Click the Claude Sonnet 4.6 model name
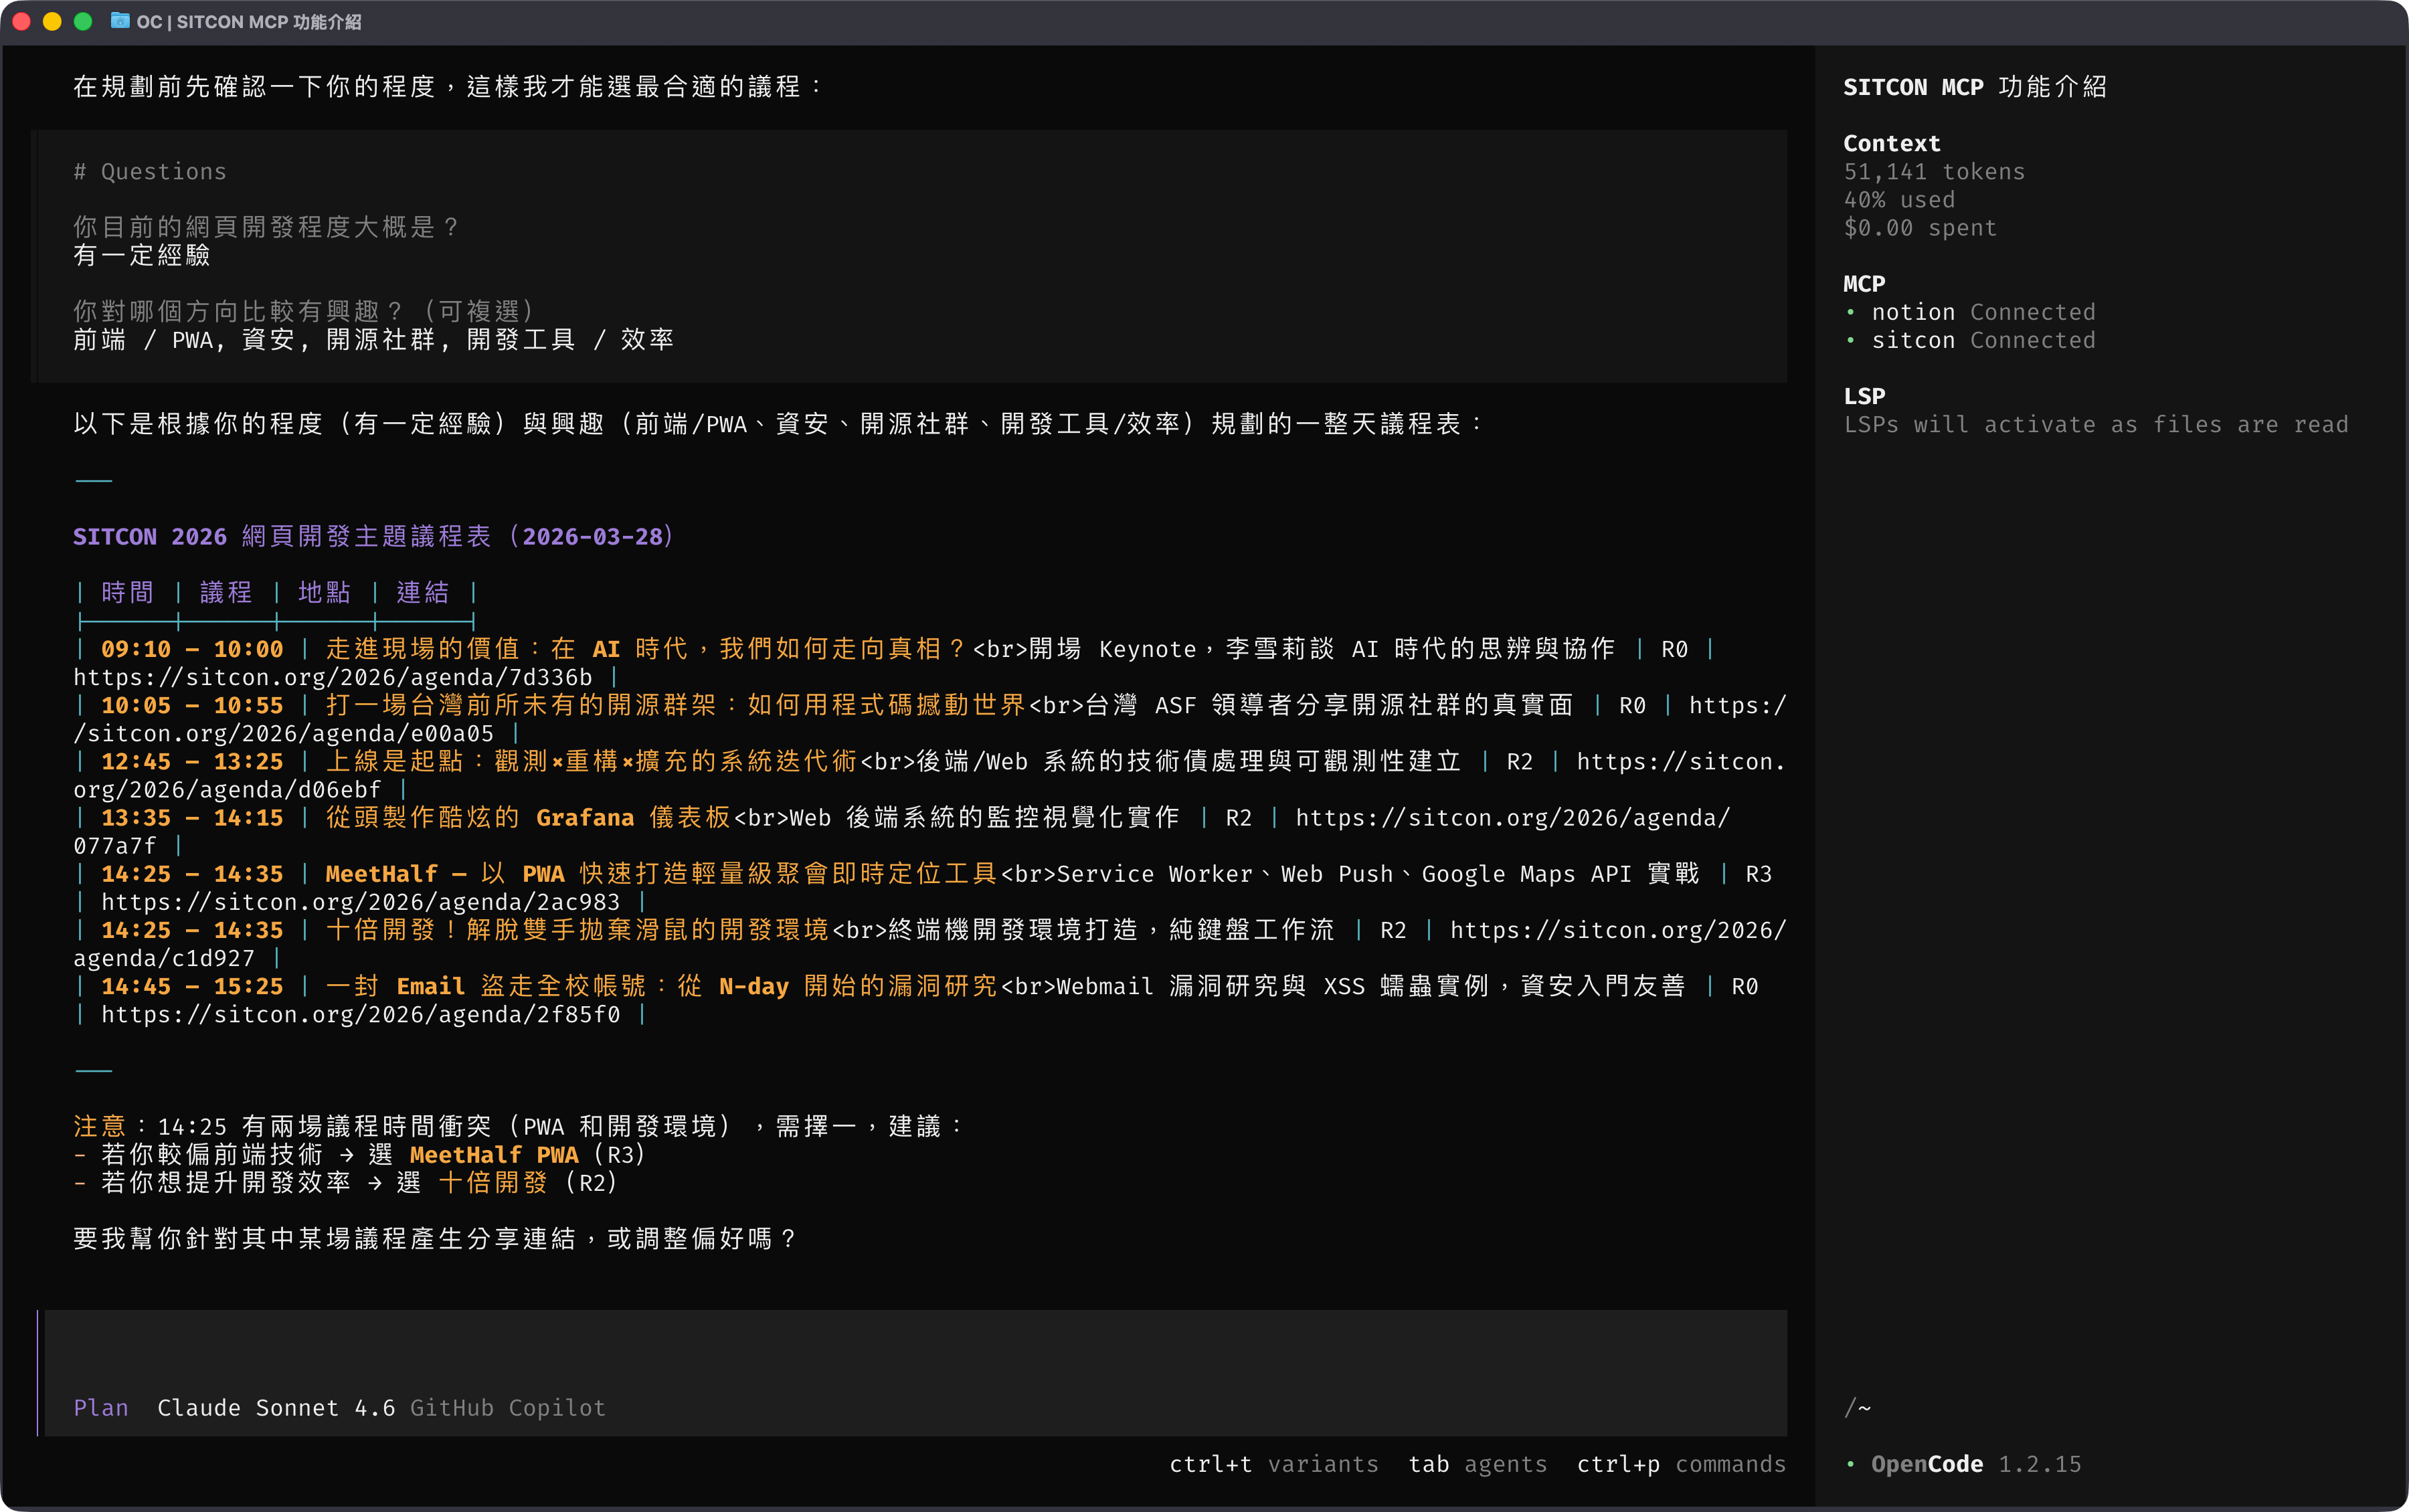The height and width of the screenshot is (1512, 2409). 276,1408
